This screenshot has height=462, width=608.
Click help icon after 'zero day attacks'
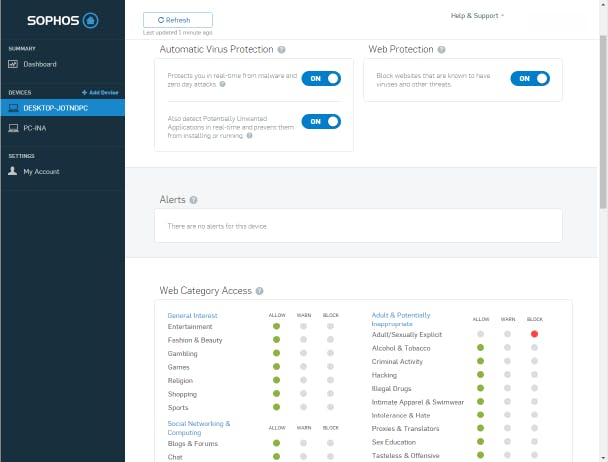tap(223, 84)
